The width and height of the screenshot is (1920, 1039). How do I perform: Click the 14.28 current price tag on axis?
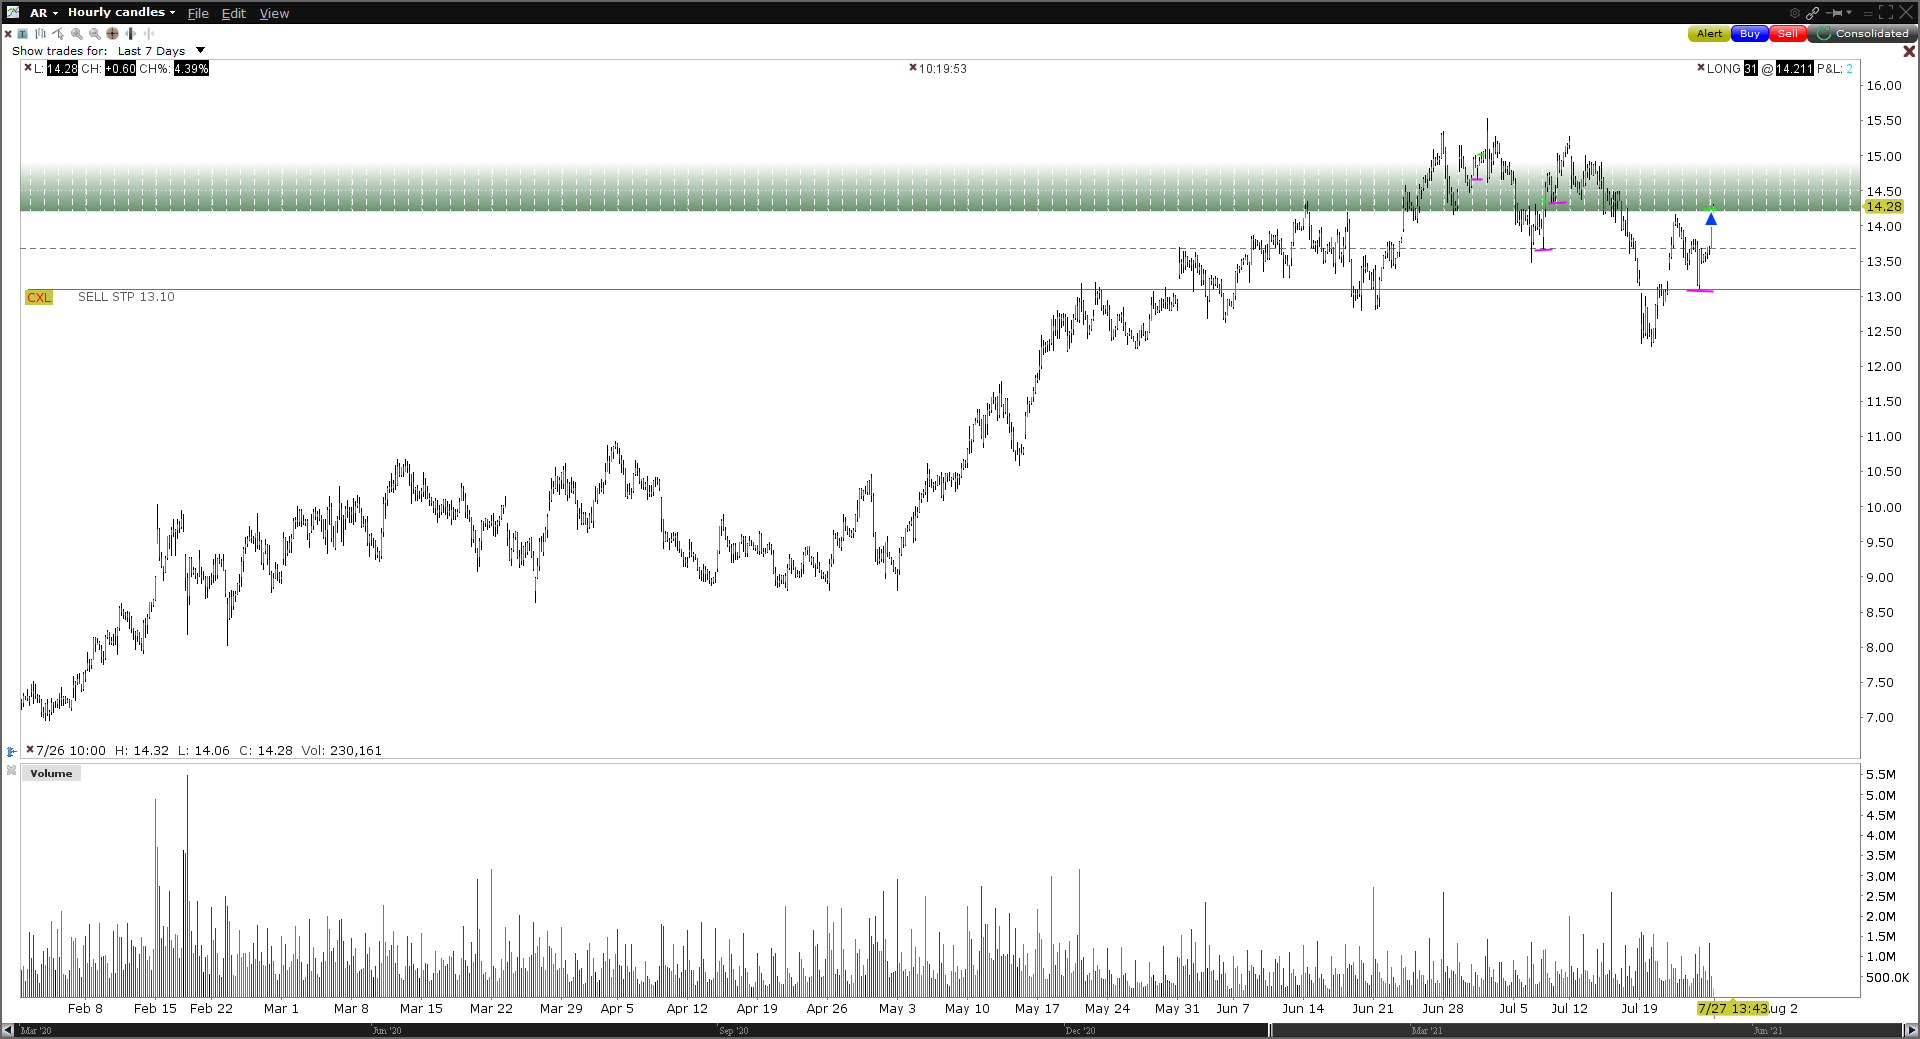pyautogui.click(x=1884, y=207)
